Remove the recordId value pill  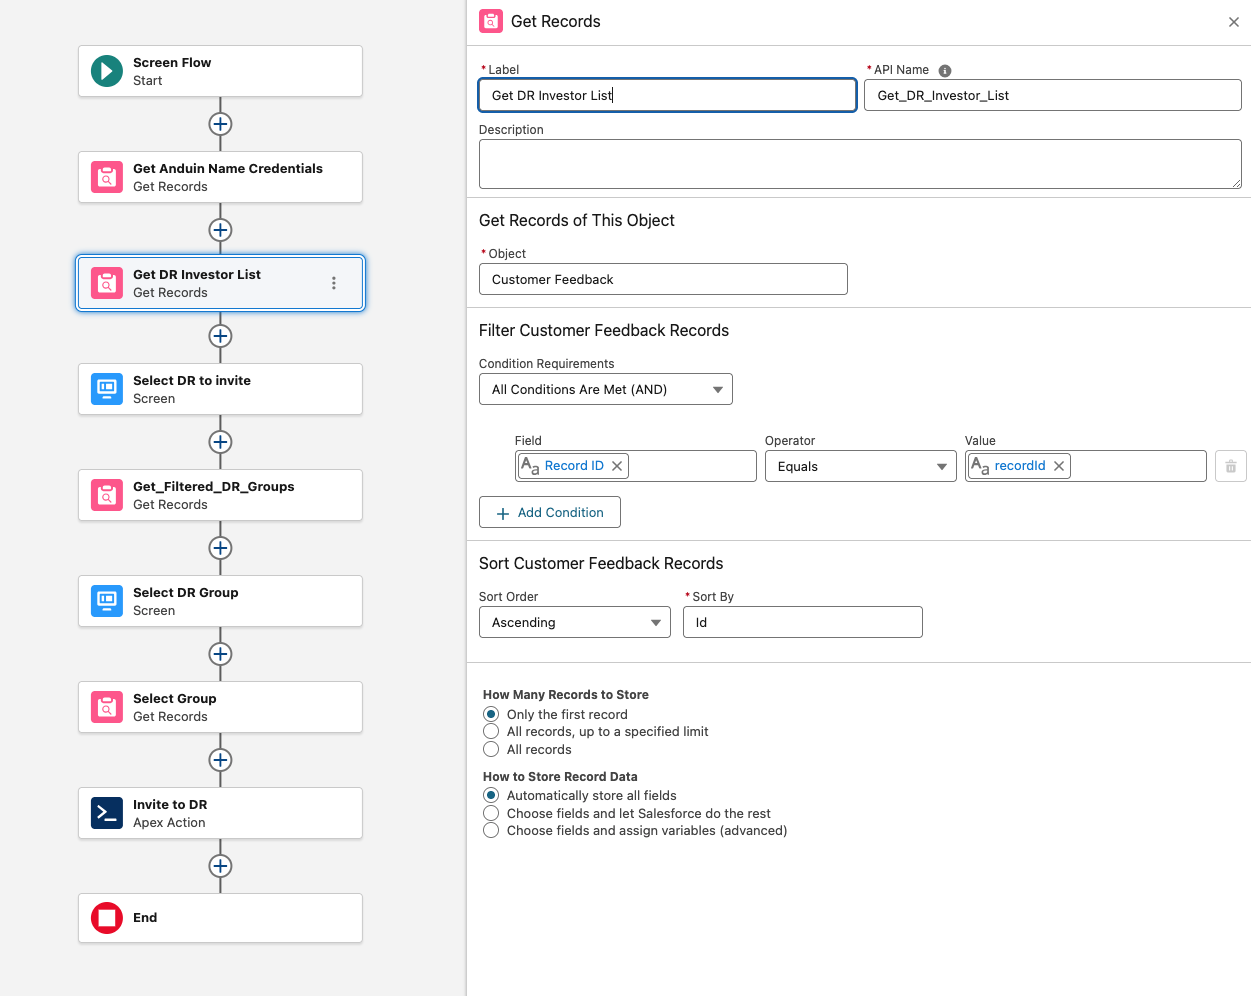[x=1059, y=466]
